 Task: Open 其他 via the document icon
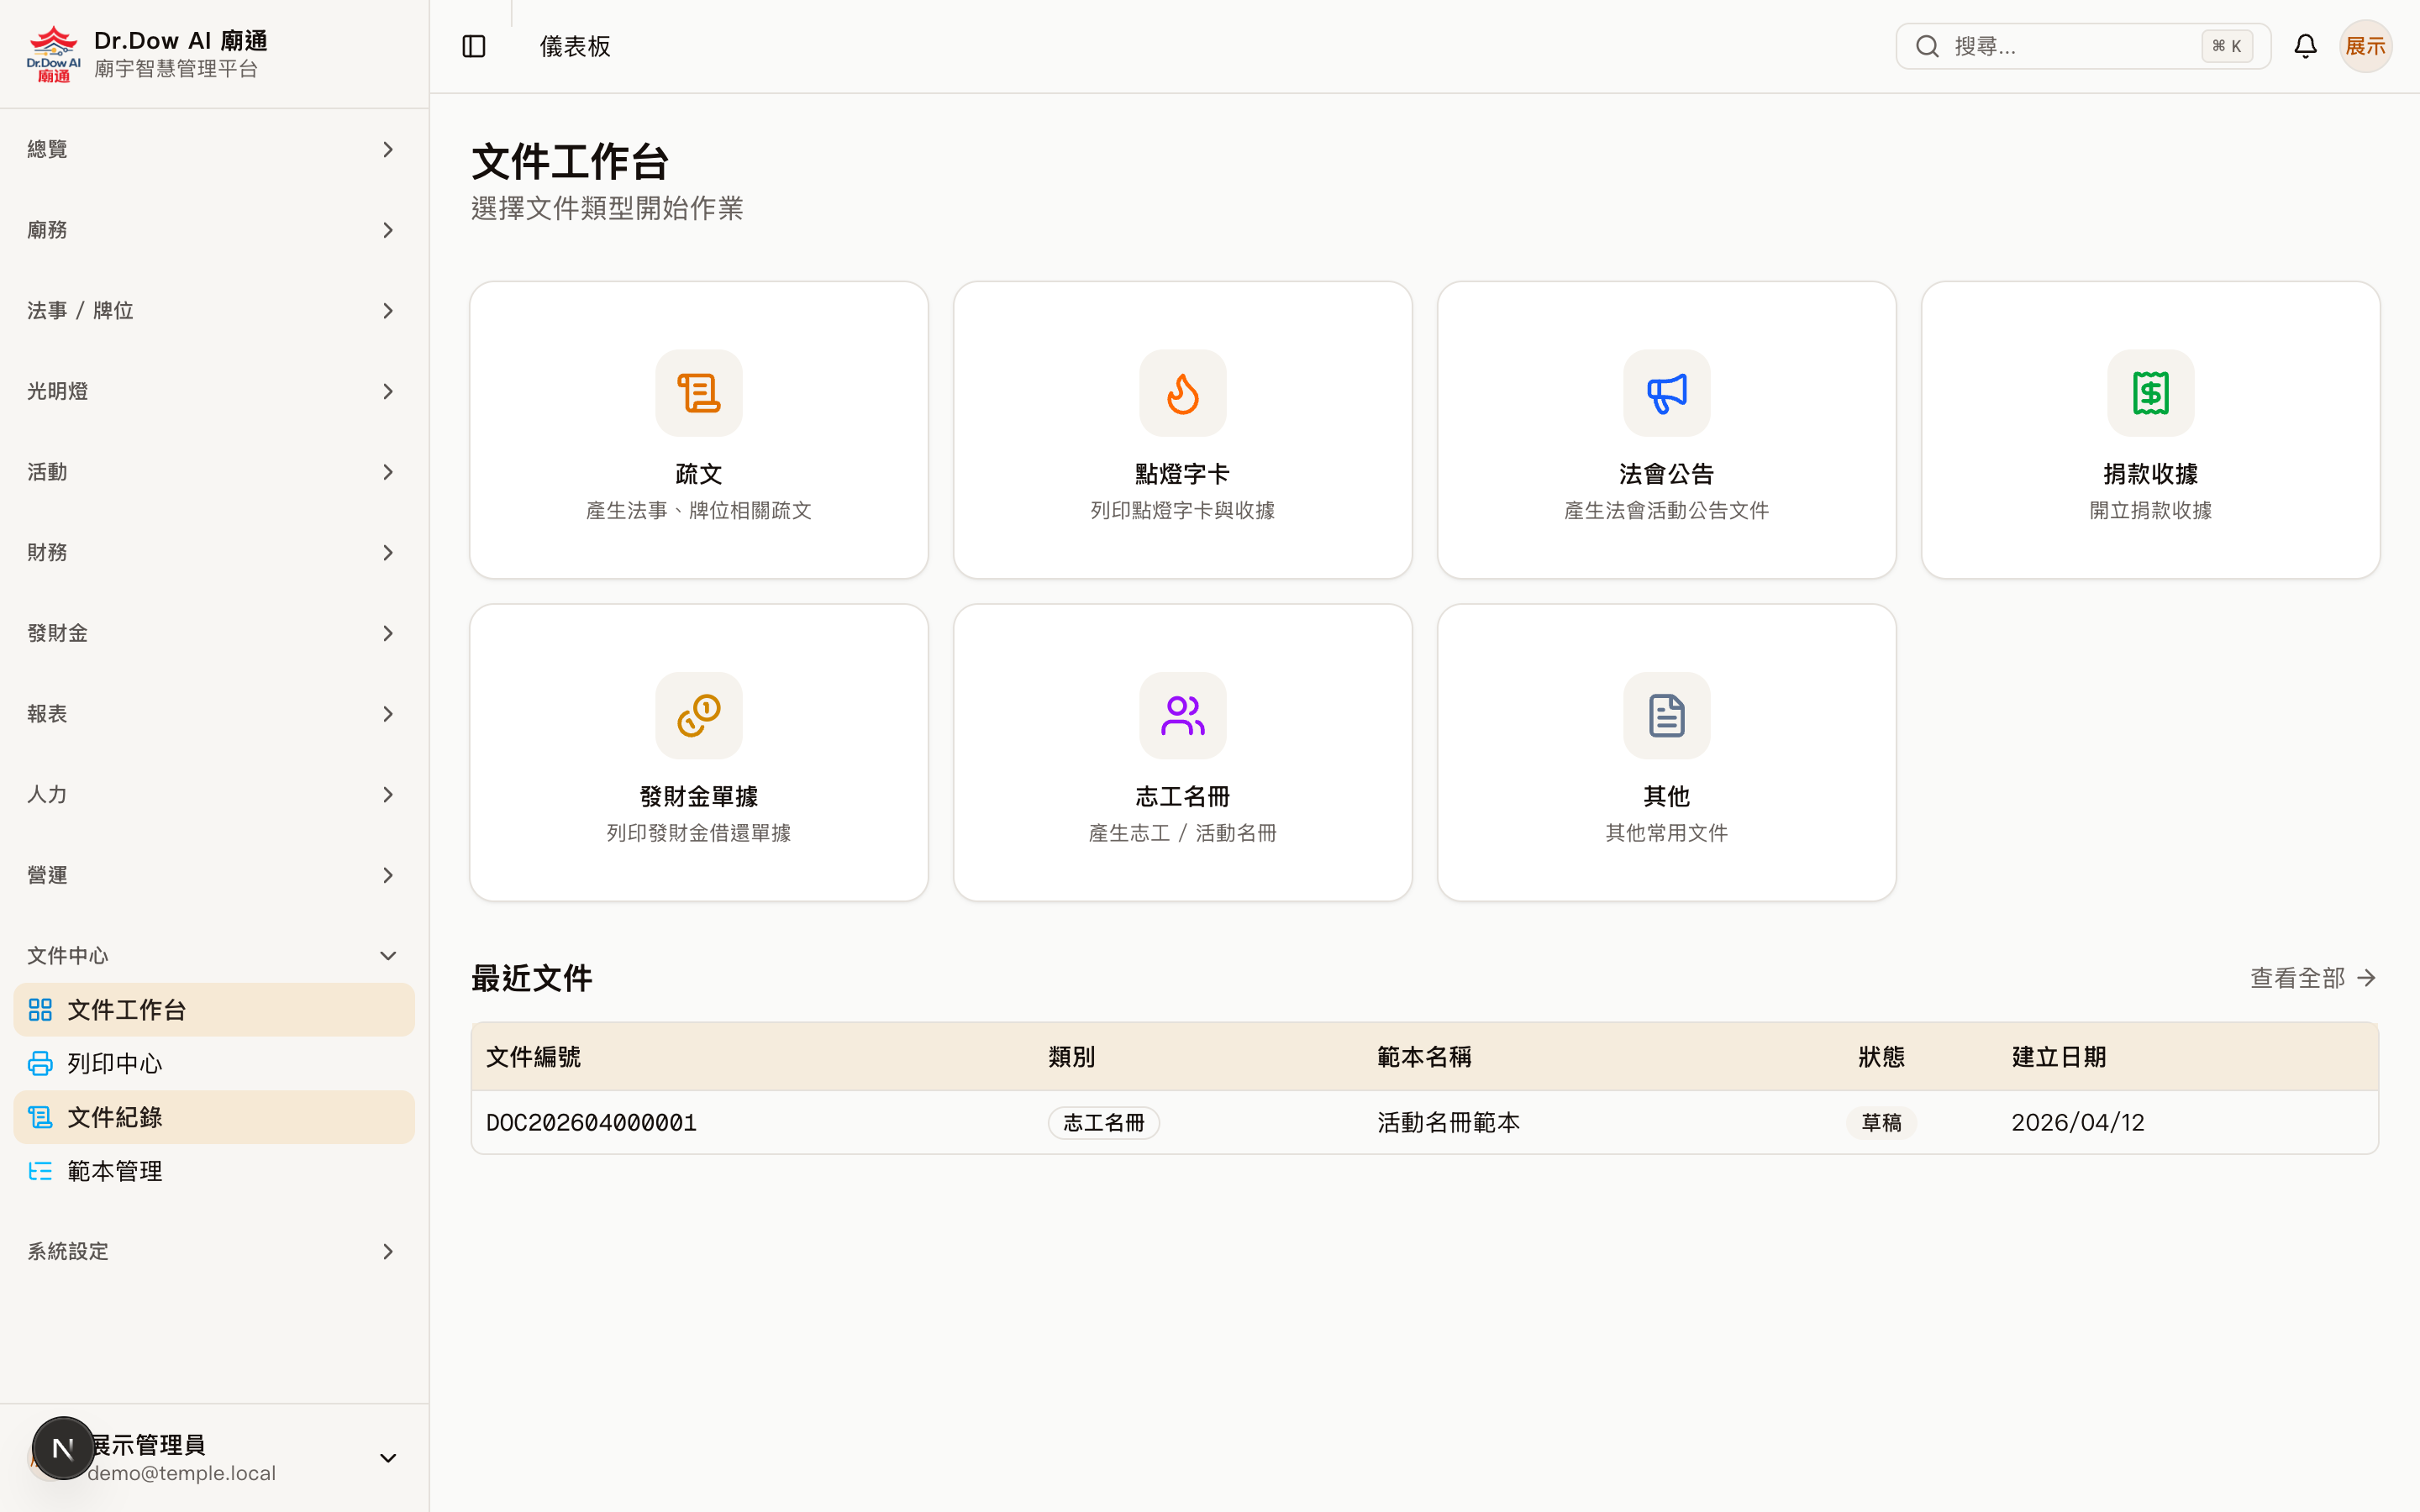point(1665,715)
